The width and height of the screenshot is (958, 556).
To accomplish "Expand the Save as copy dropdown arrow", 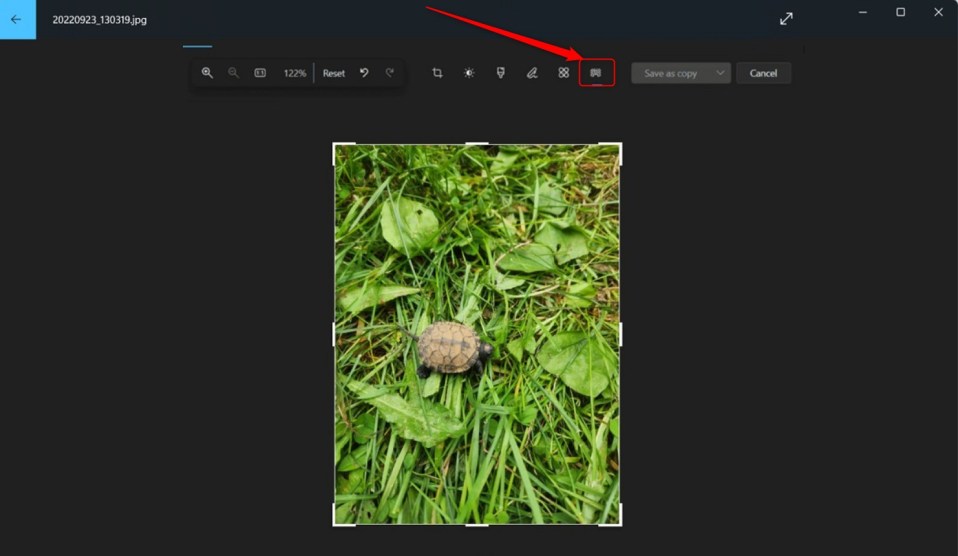I will 720,73.
